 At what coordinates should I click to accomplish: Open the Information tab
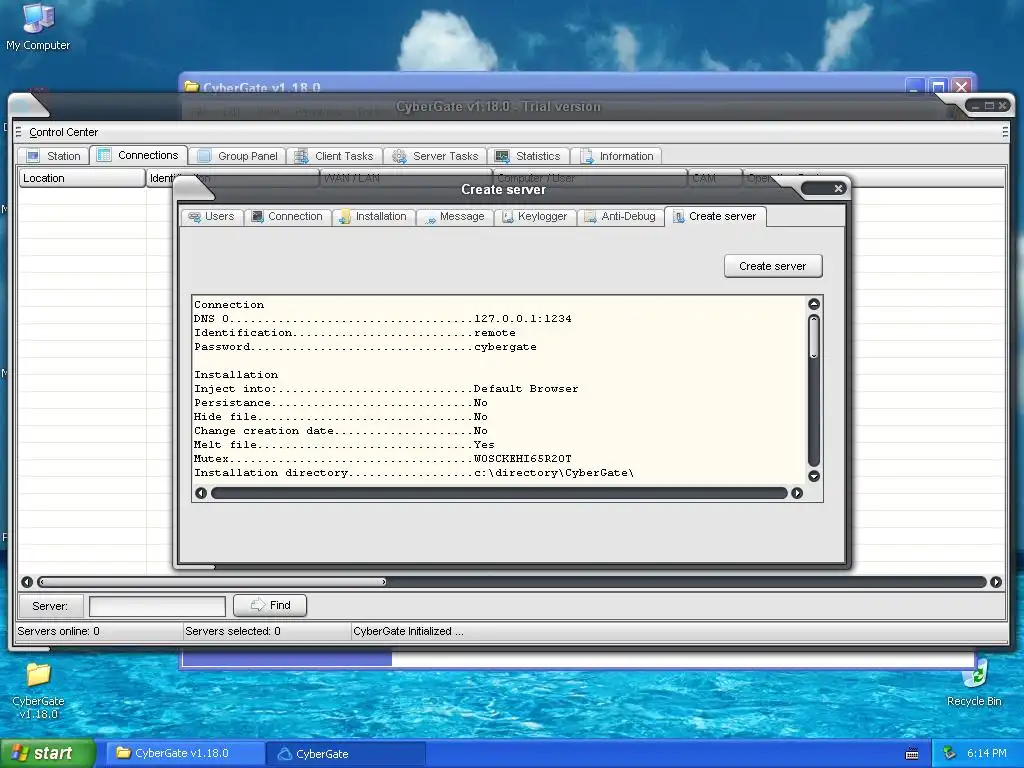tap(616, 156)
